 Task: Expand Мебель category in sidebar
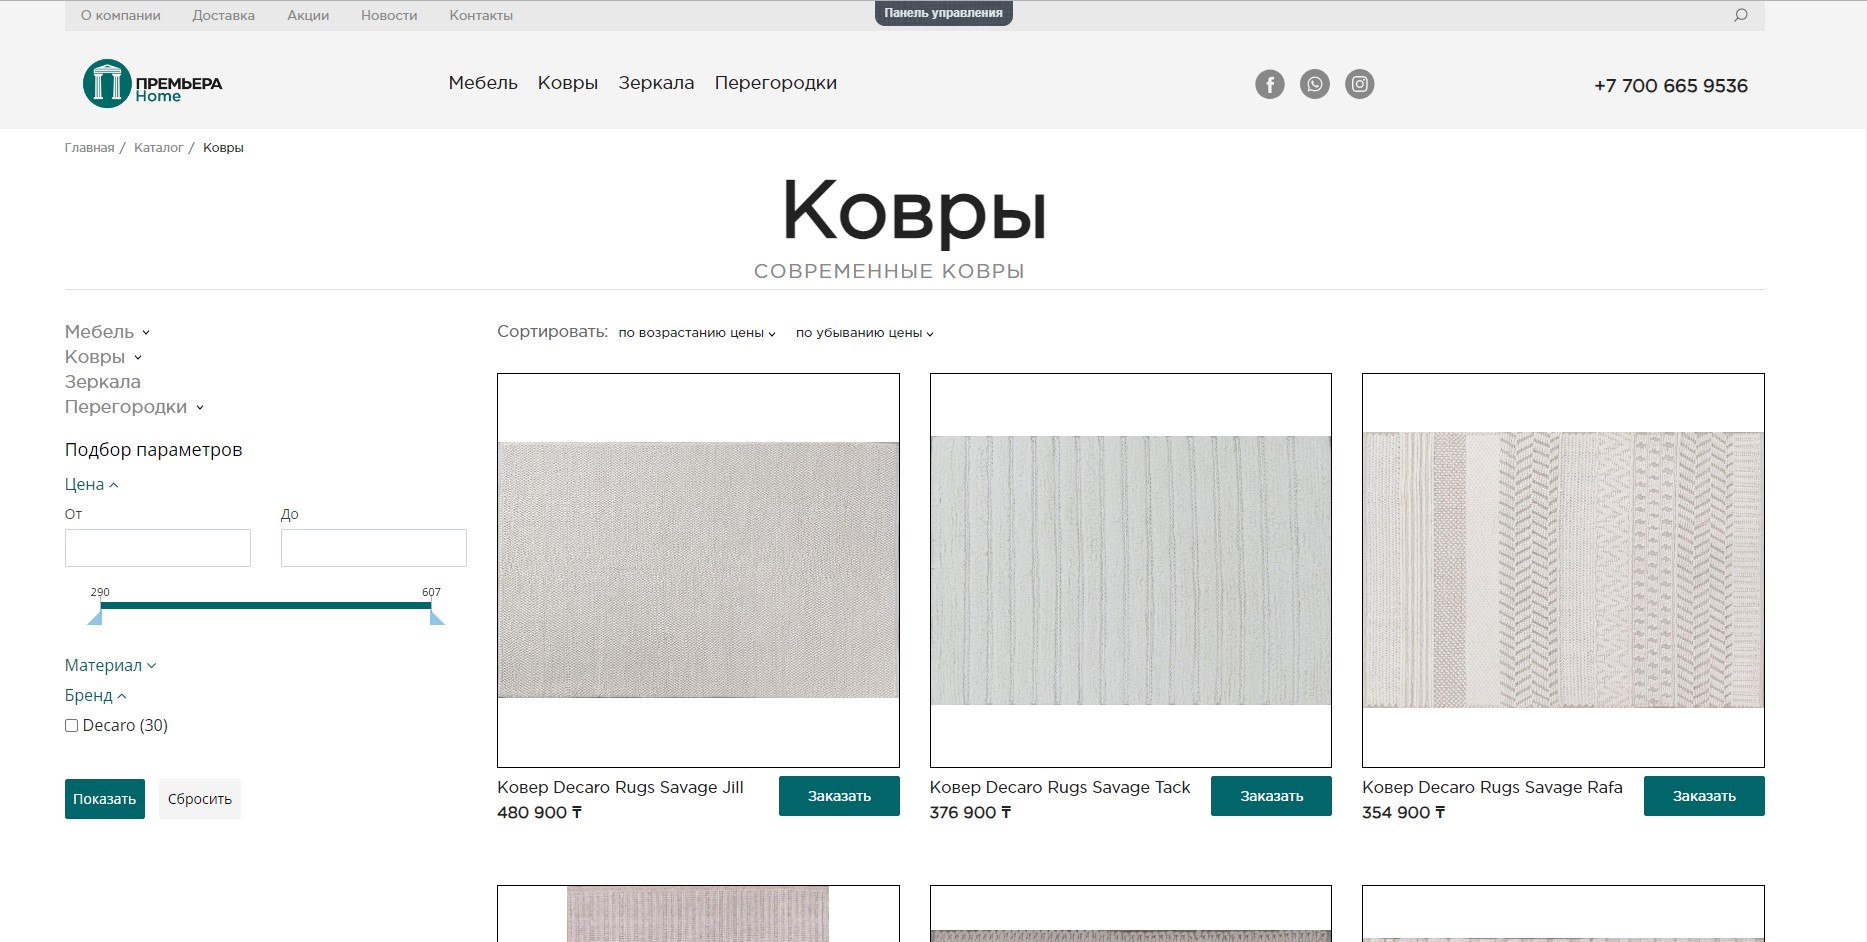click(107, 332)
